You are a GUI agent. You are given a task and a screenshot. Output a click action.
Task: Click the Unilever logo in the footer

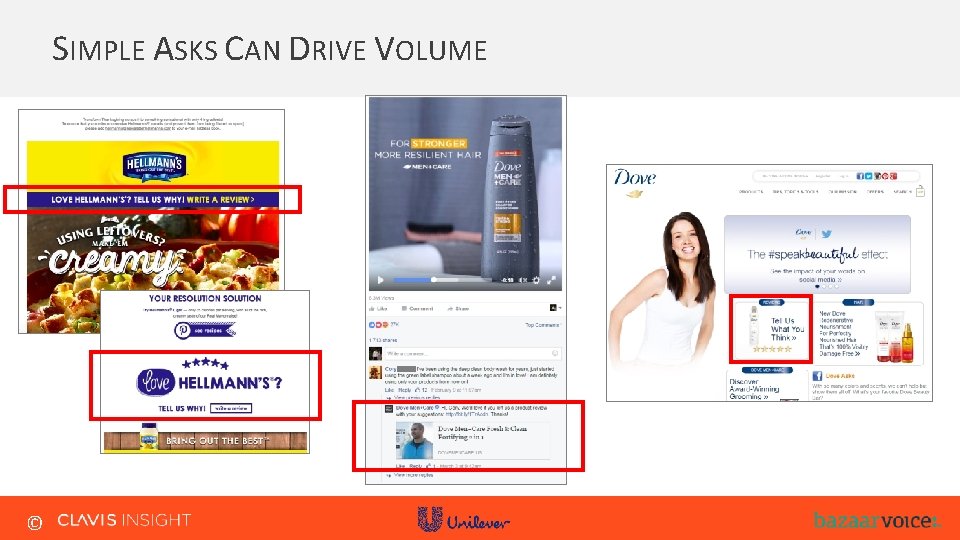(x=463, y=519)
